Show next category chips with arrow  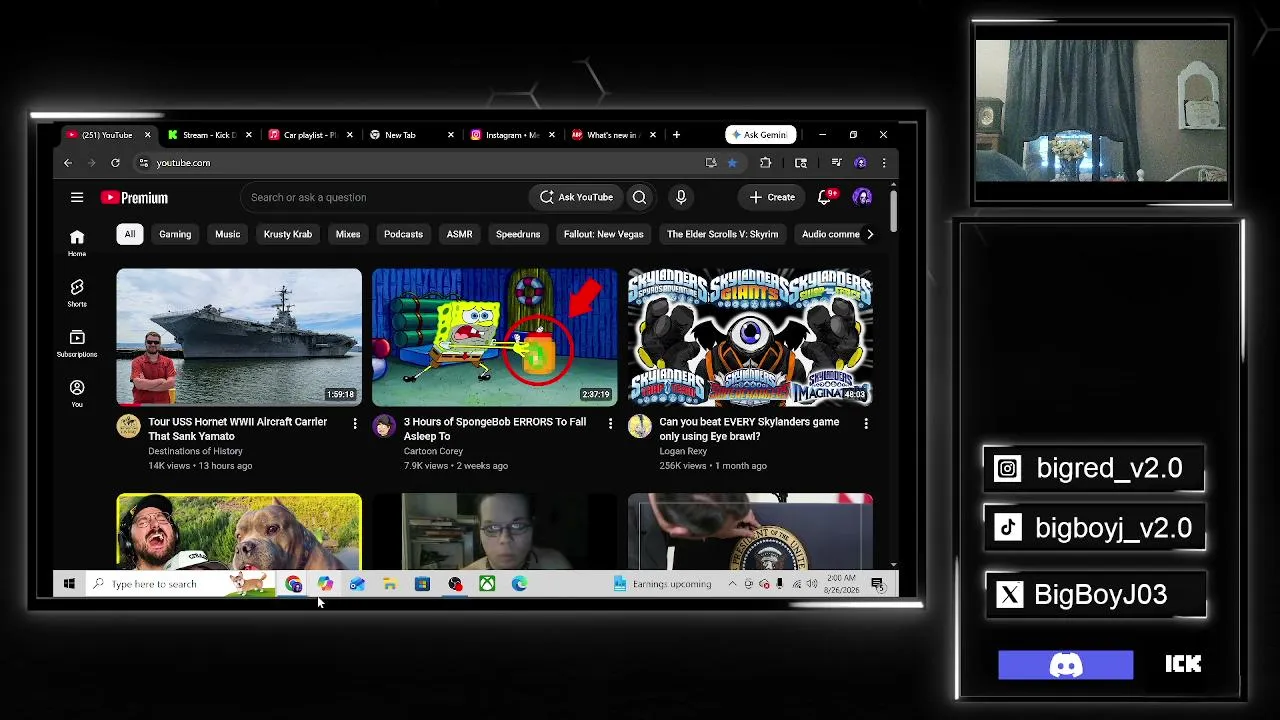(870, 234)
